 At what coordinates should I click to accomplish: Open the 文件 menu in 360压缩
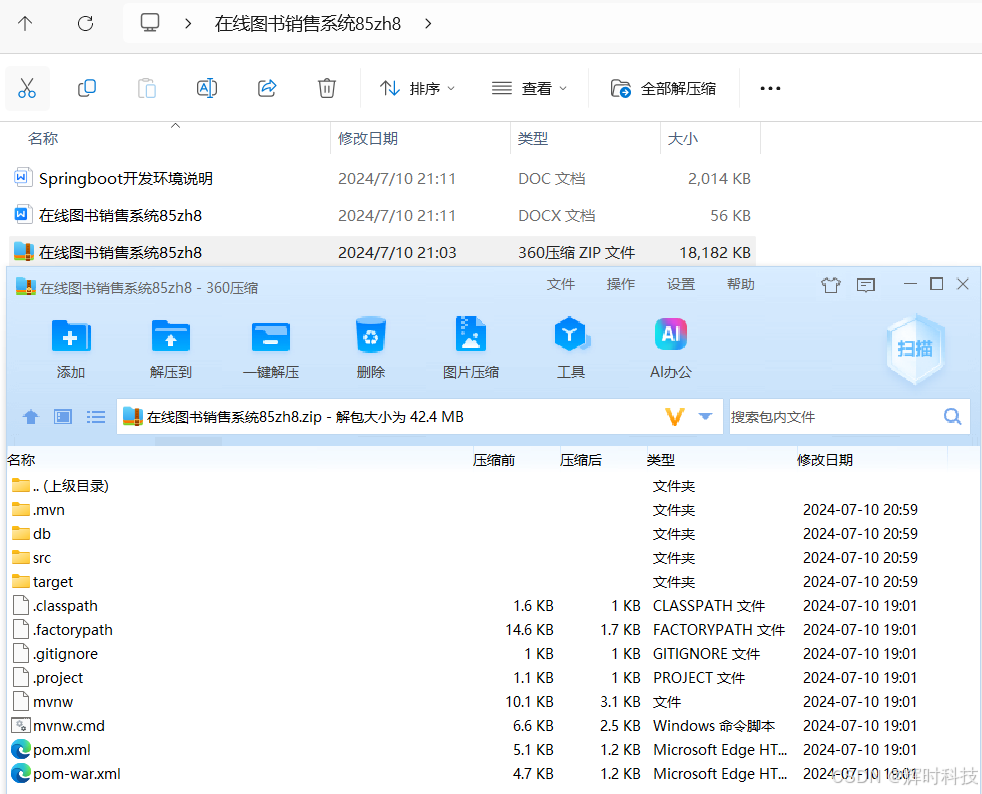(561, 283)
